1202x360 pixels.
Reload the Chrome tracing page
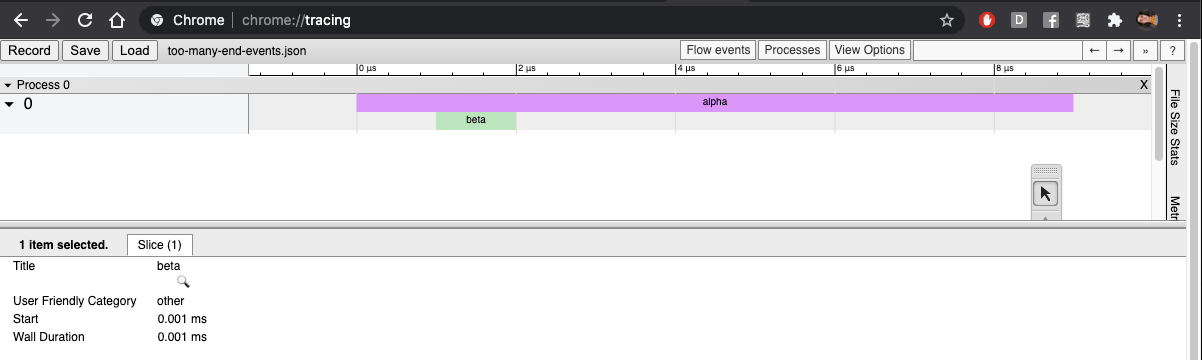point(86,20)
